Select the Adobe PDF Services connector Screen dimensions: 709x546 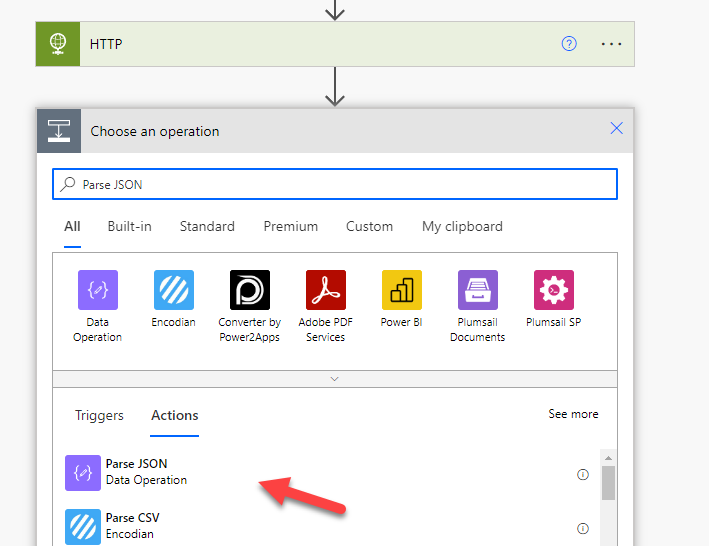click(x=326, y=290)
